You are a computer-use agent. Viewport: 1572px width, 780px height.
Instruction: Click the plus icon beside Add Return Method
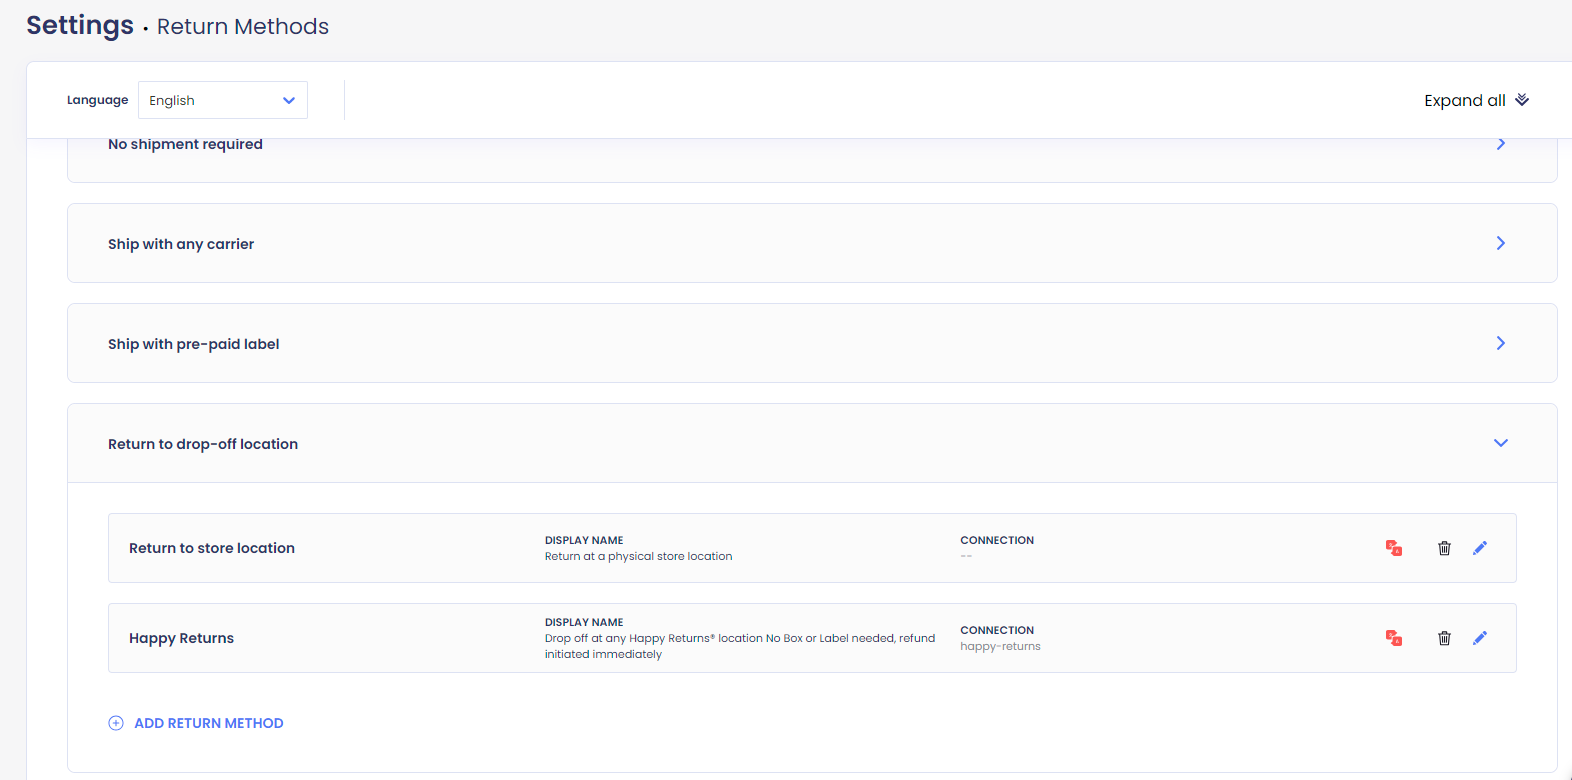(116, 723)
